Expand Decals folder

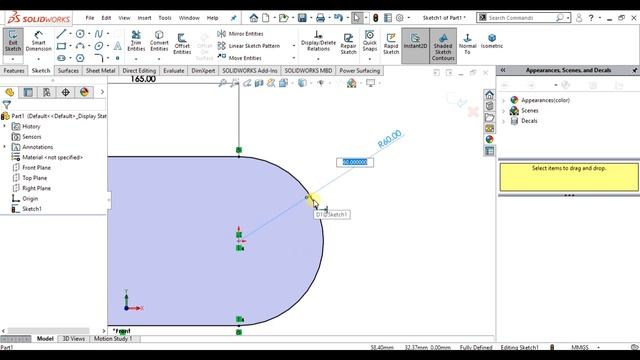[x=504, y=121]
